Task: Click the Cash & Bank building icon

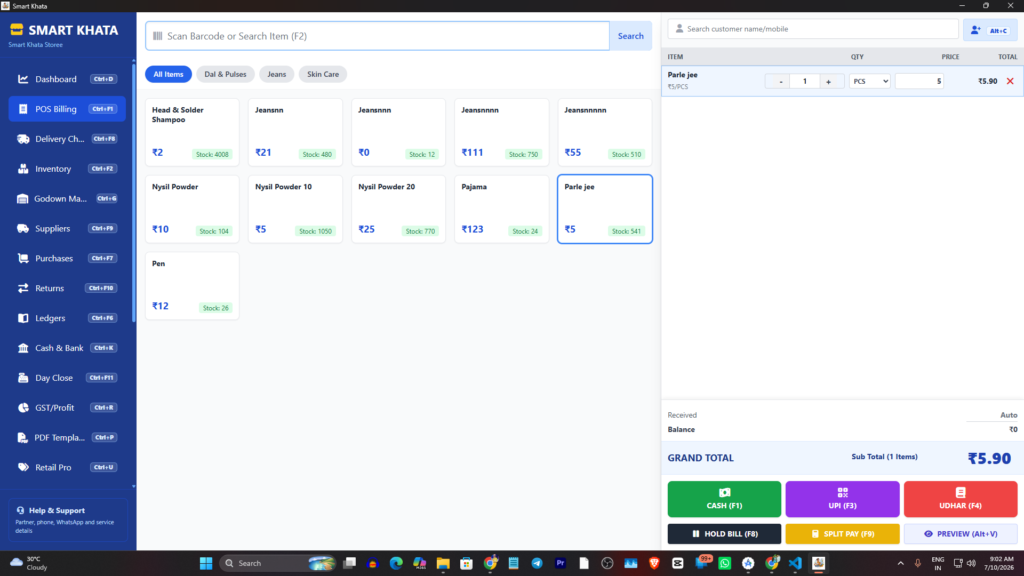Action: click(x=23, y=348)
